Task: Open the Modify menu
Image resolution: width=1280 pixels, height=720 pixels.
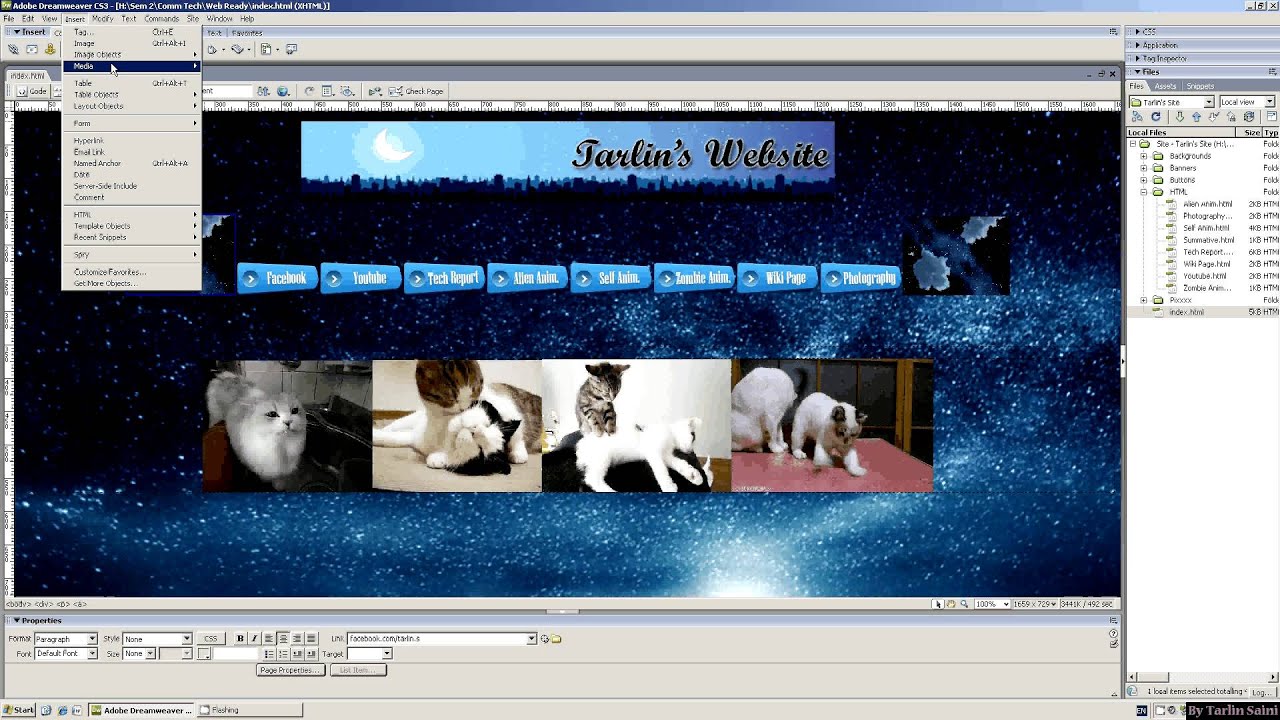Action: pos(102,19)
